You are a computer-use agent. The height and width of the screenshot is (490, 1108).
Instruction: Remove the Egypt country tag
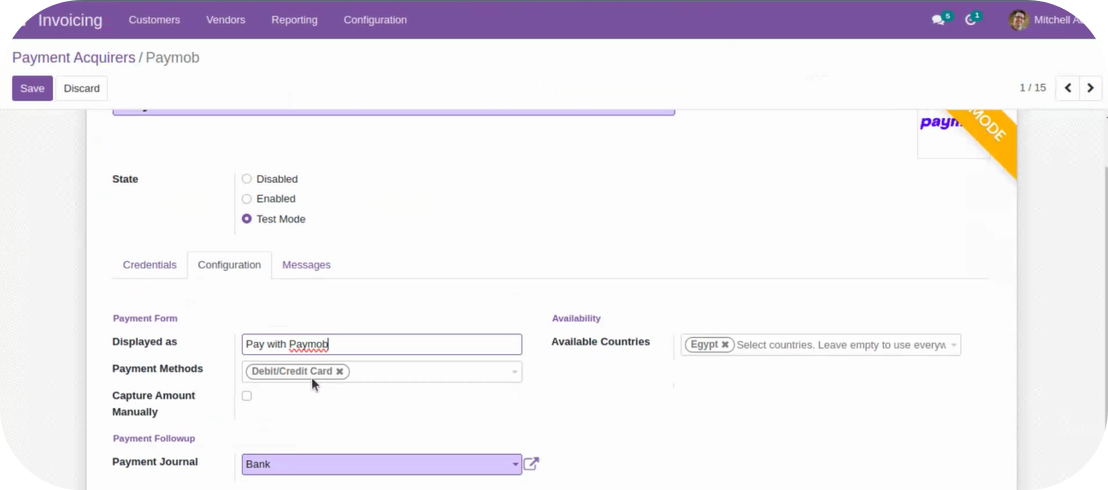pyautogui.click(x=725, y=345)
